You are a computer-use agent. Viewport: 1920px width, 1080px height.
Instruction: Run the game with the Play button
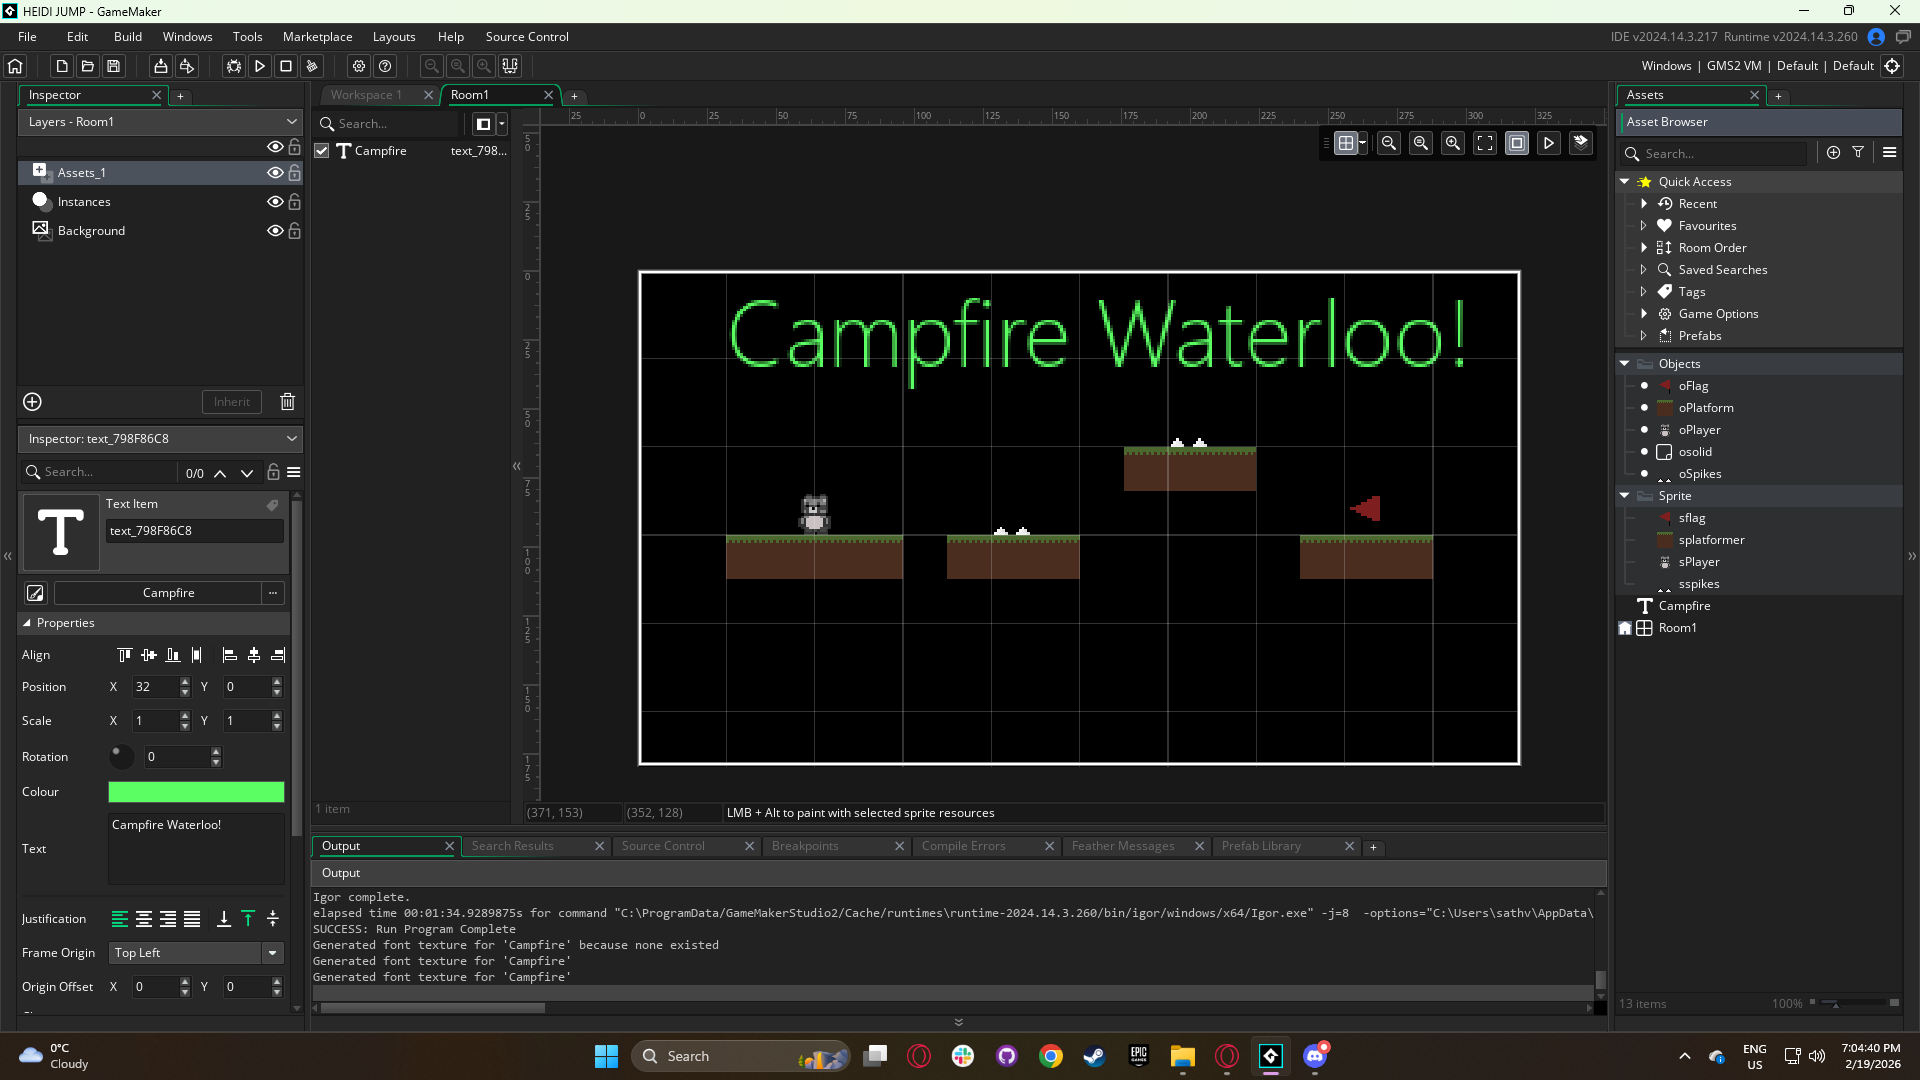click(x=259, y=66)
